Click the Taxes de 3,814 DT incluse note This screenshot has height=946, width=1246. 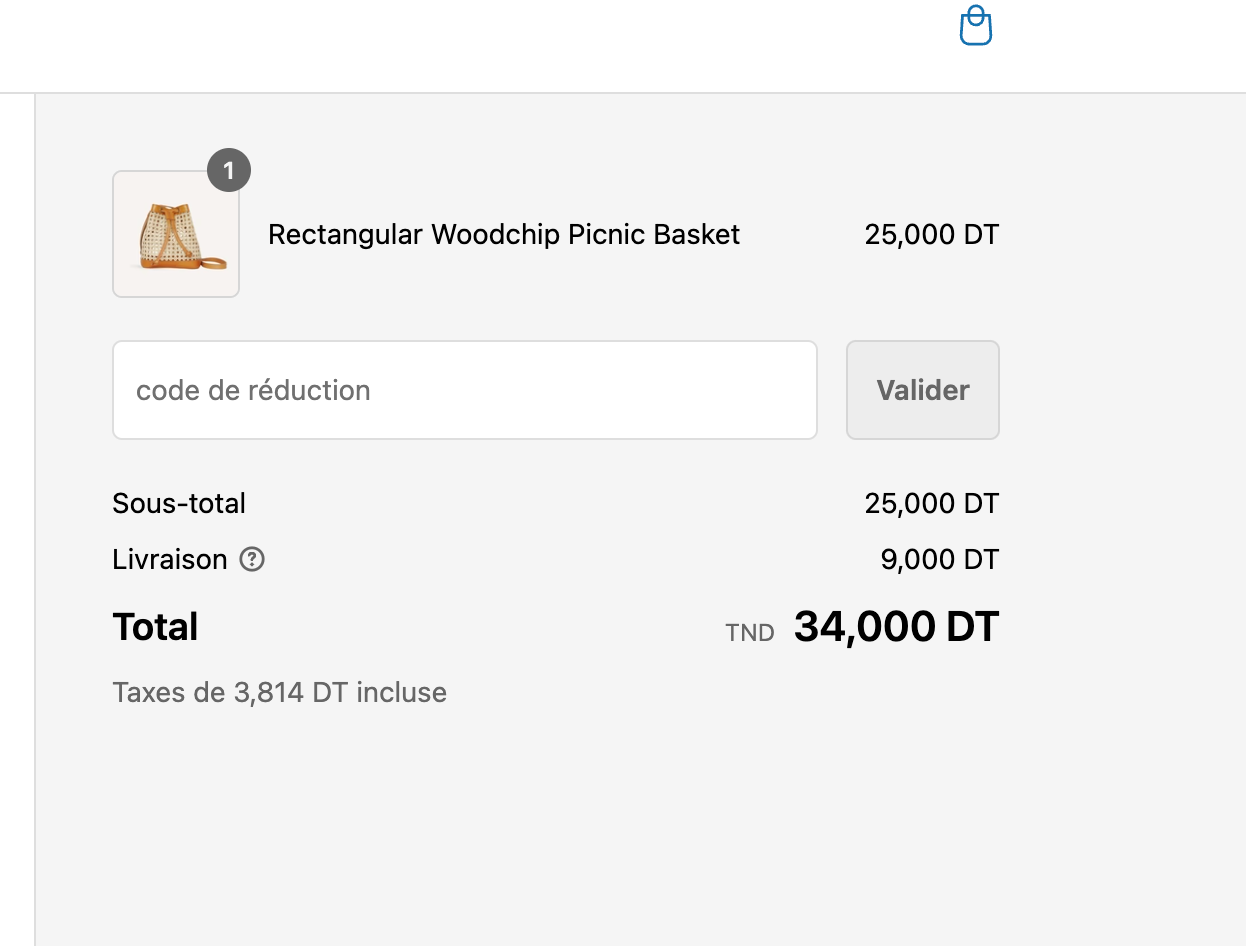click(x=279, y=693)
